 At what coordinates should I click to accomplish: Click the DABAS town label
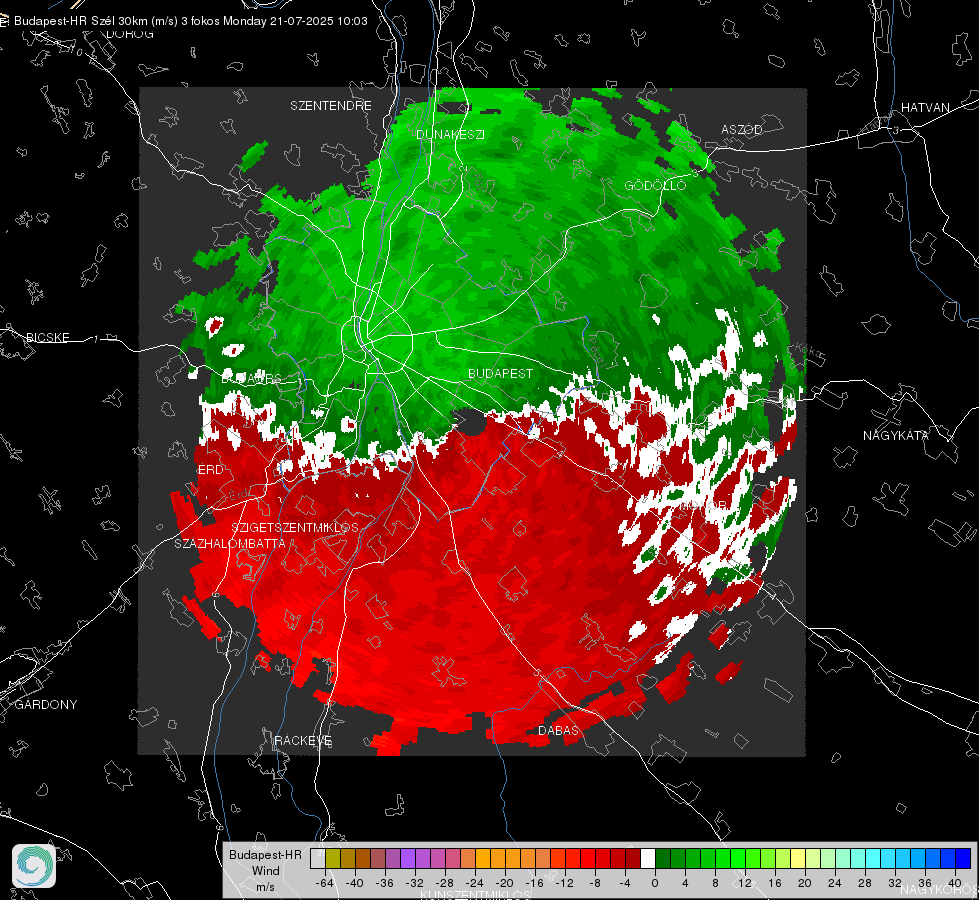(559, 730)
